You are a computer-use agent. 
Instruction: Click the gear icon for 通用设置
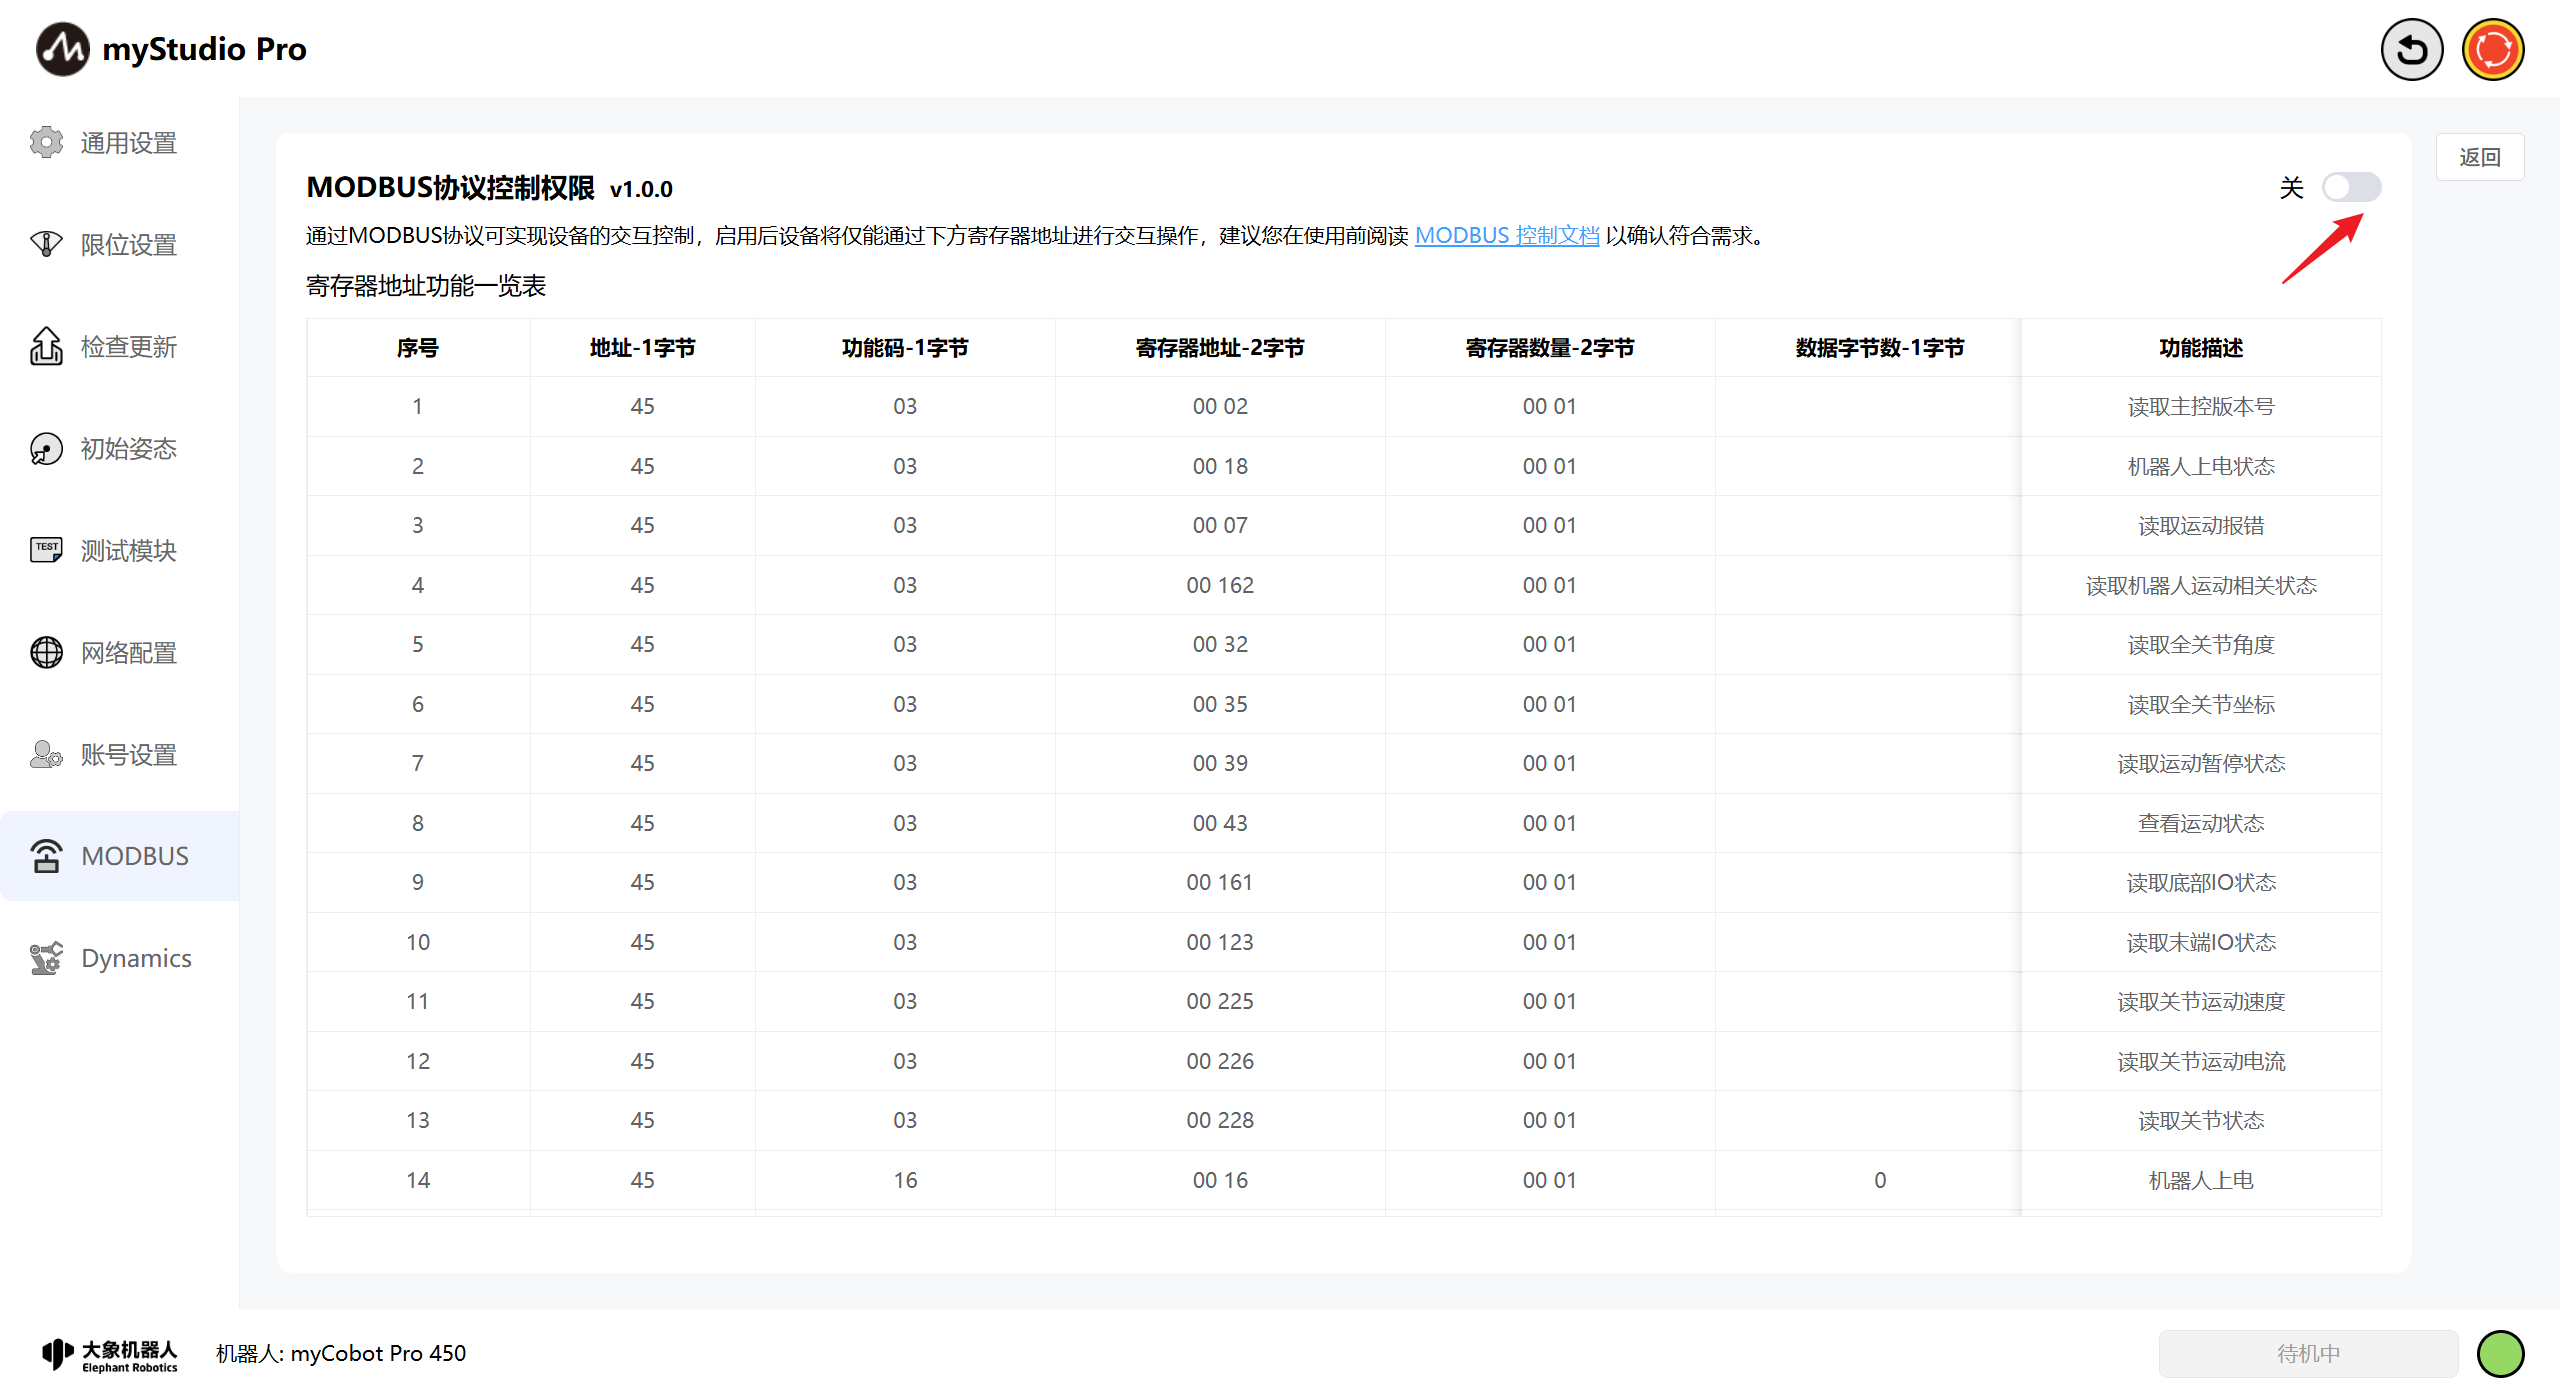pyautogui.click(x=46, y=143)
